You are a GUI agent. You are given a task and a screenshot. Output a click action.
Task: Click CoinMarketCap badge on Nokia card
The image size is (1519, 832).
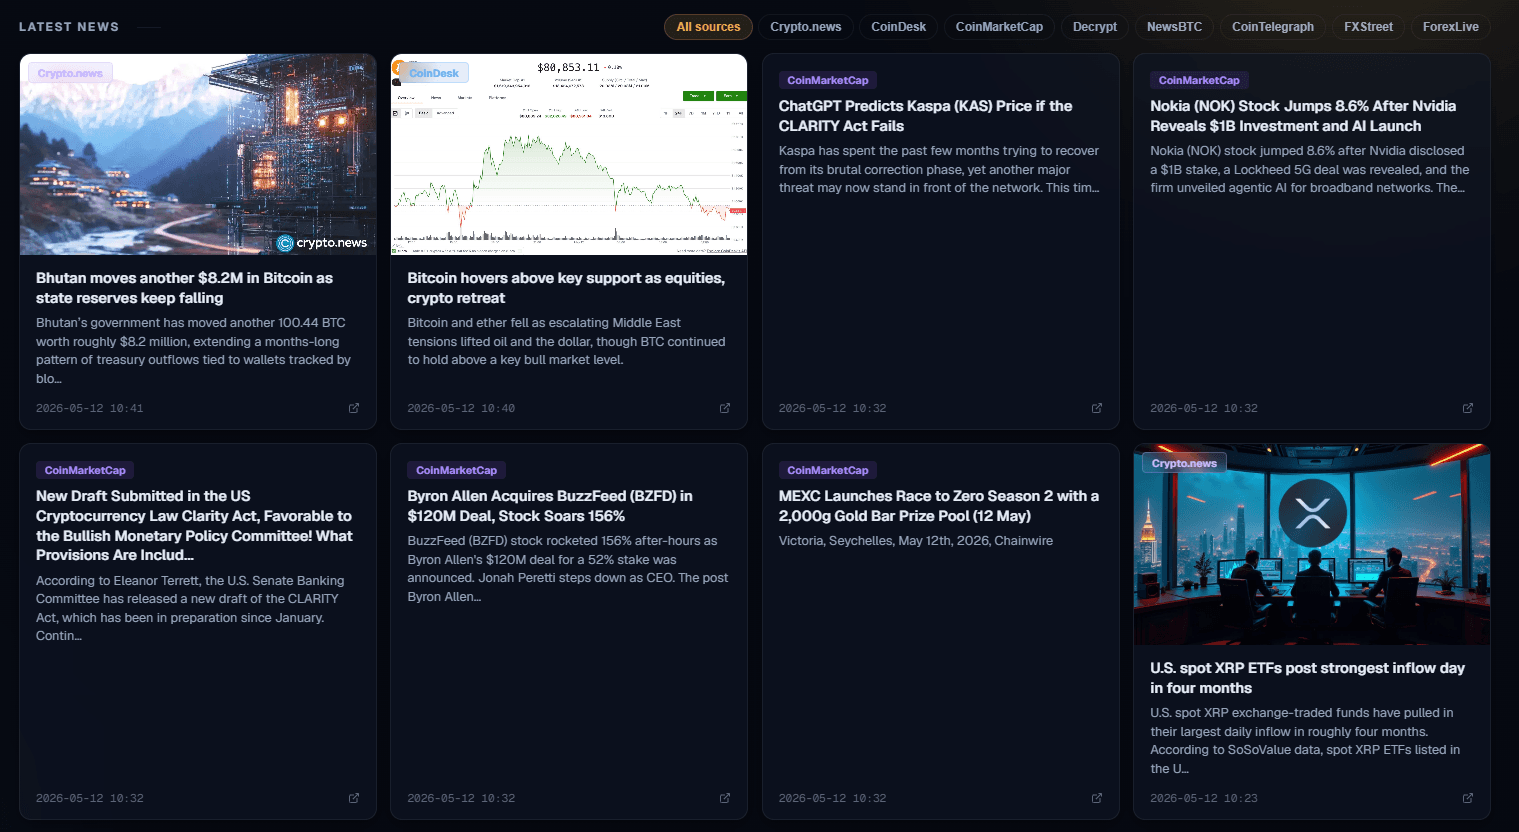coord(1199,80)
